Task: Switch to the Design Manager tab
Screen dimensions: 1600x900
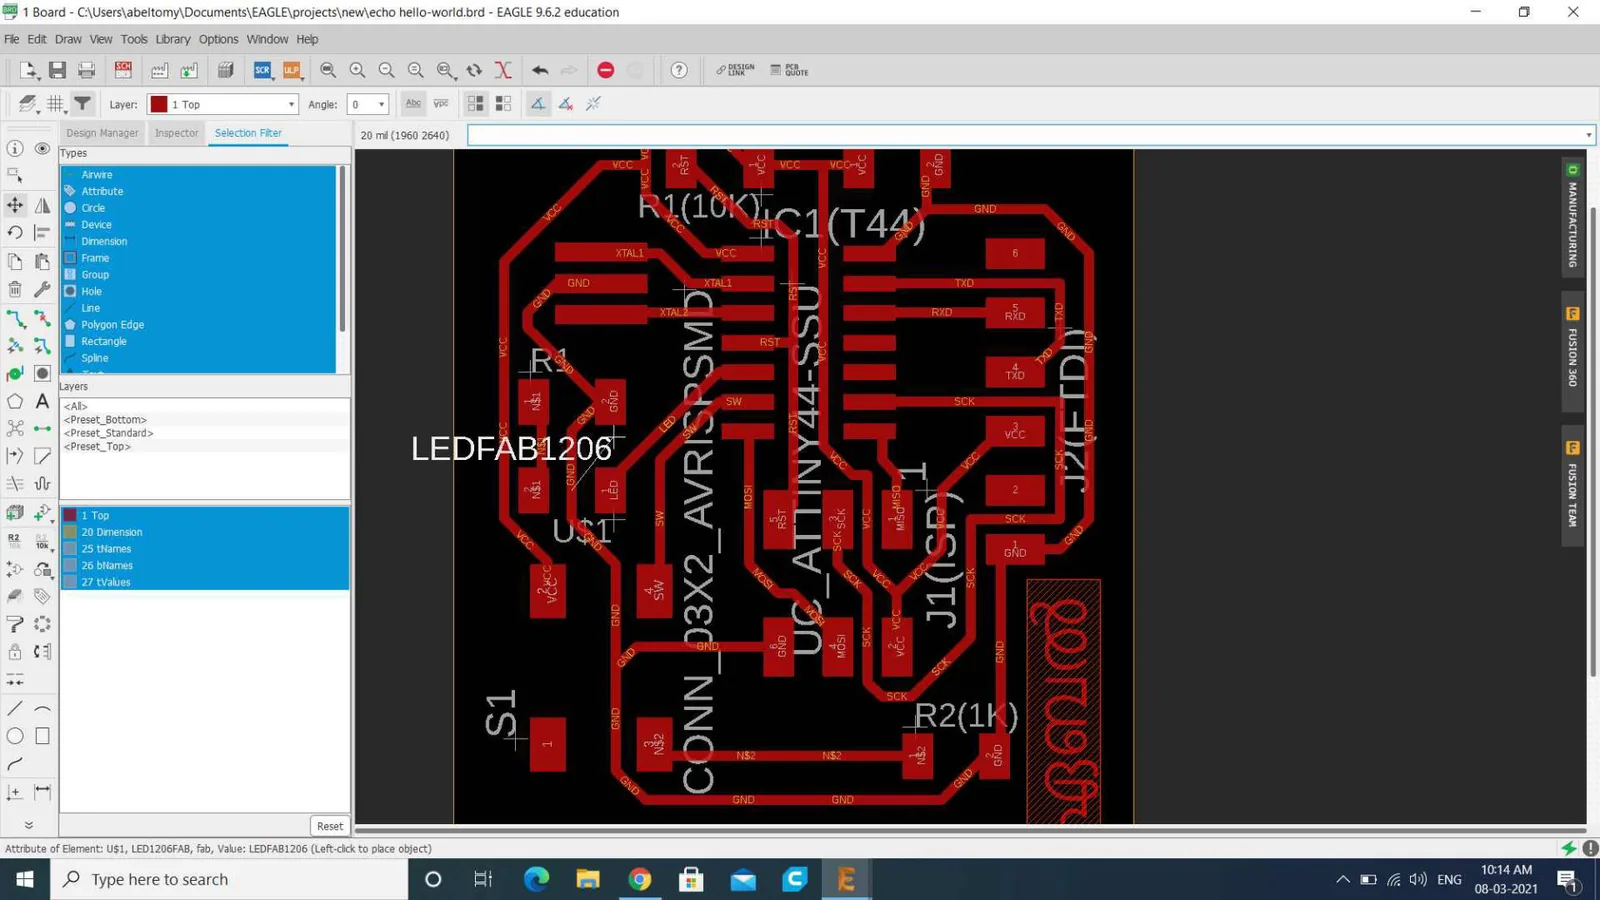Action: click(x=102, y=133)
